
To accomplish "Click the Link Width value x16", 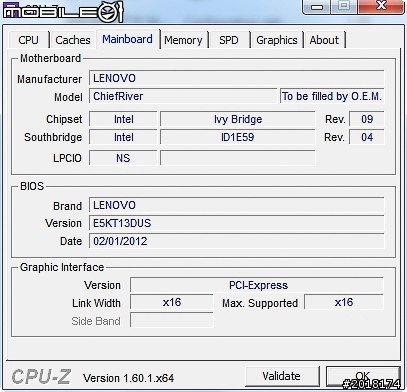I will [x=172, y=302].
